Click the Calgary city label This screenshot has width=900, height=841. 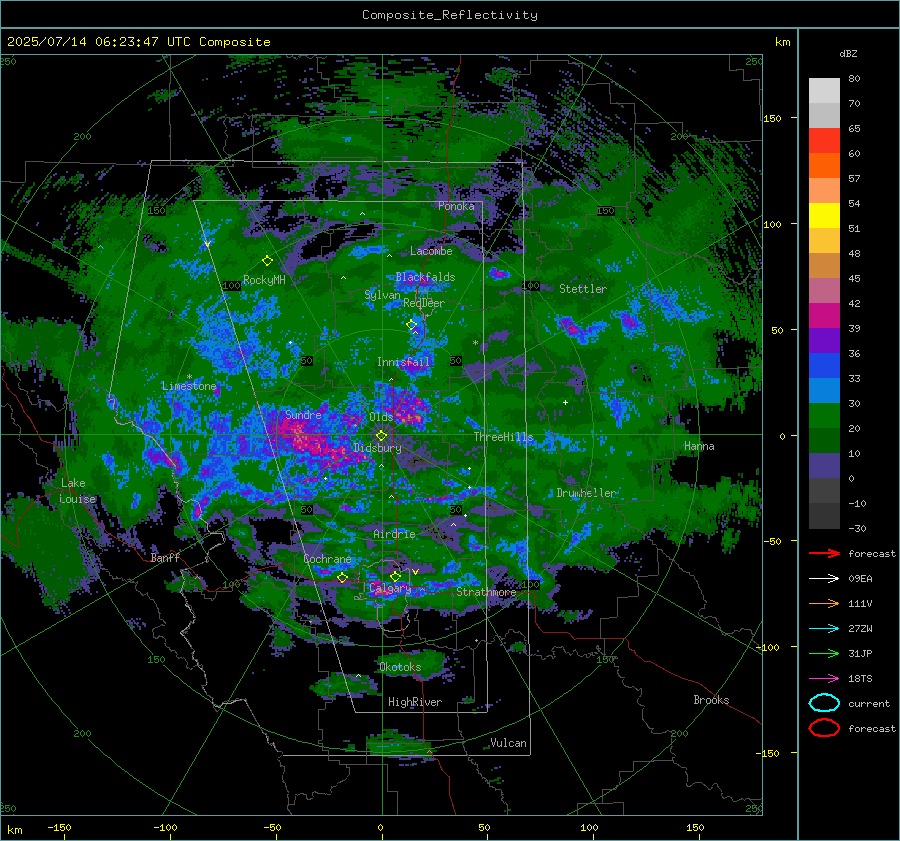pos(390,588)
